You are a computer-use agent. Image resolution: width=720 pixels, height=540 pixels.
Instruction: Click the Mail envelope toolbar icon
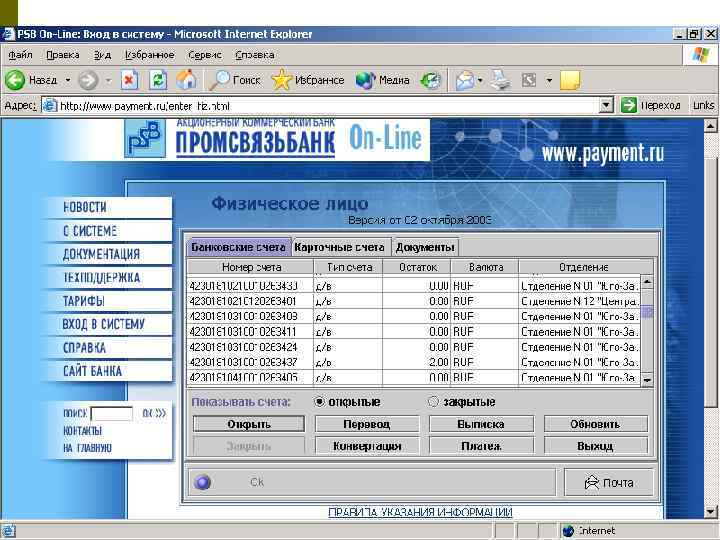click(x=465, y=81)
